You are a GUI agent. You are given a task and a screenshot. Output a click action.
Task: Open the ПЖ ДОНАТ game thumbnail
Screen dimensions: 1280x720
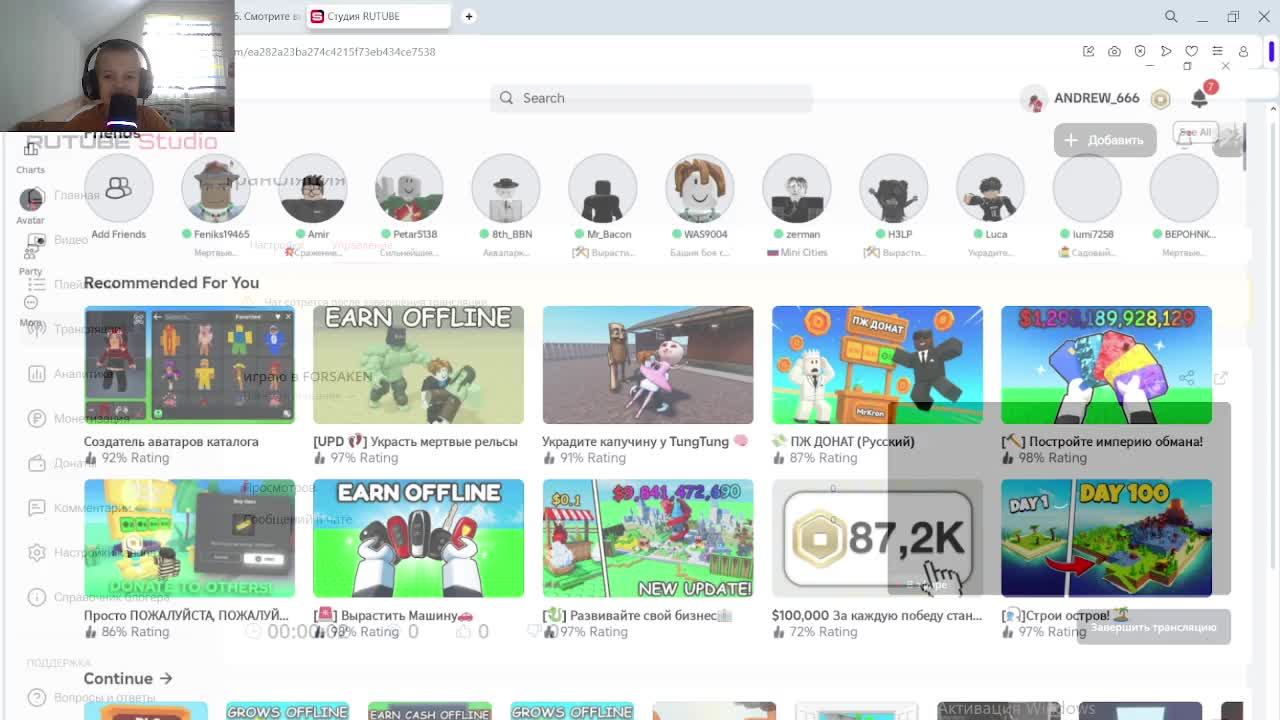point(877,365)
